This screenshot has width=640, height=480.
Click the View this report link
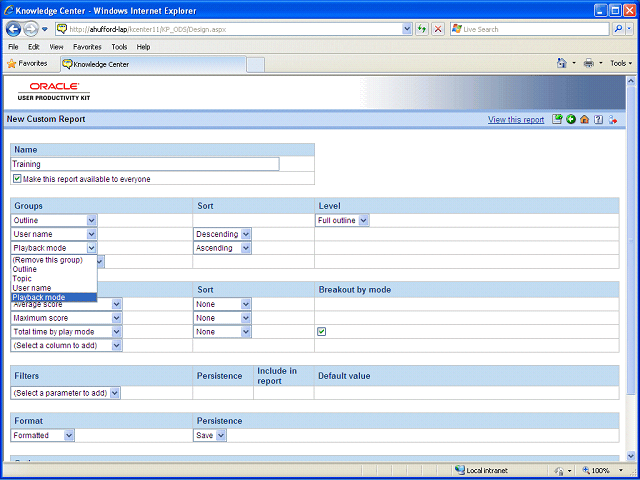pos(516,120)
